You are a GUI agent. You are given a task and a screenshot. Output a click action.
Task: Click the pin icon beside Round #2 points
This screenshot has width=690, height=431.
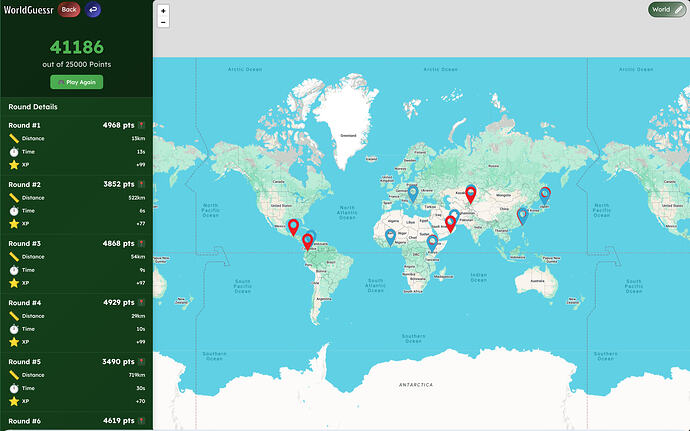(x=142, y=184)
